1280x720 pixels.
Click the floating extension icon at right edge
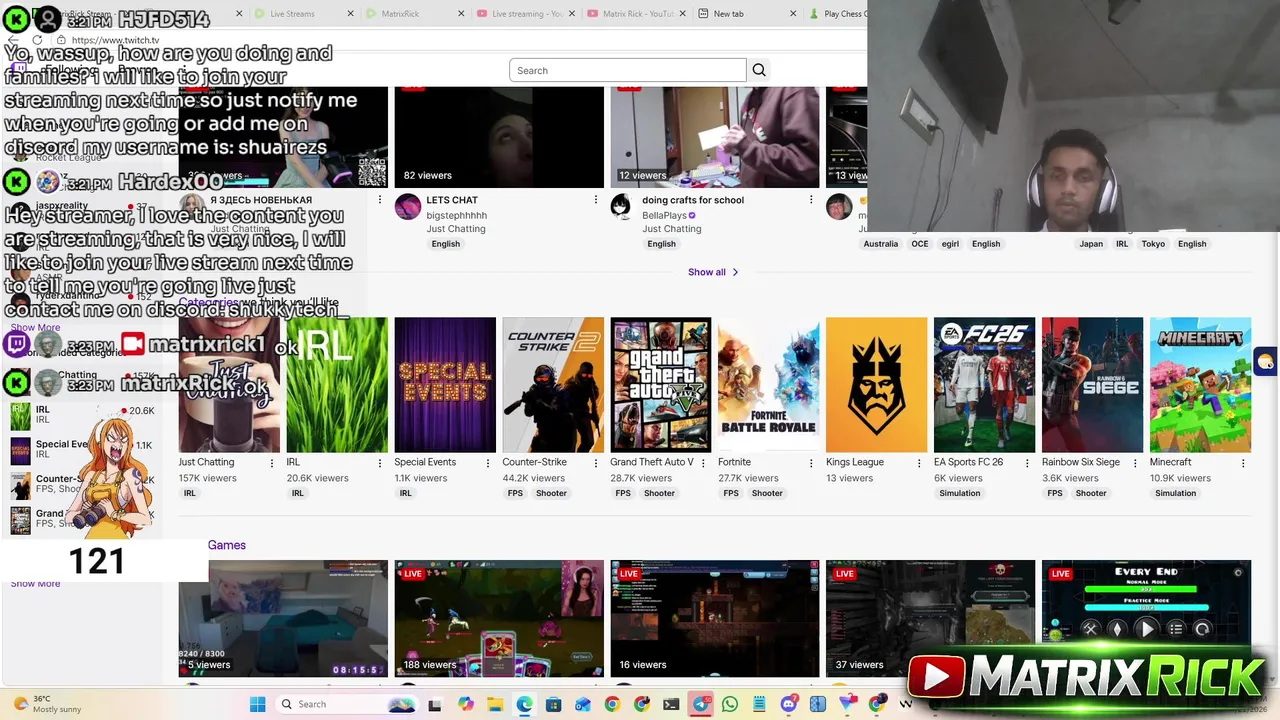click(x=1266, y=362)
